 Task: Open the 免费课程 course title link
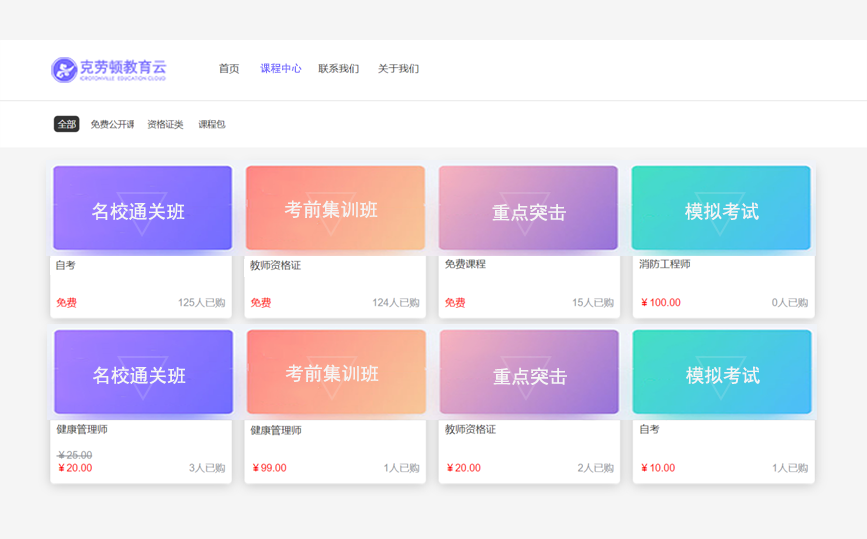(465, 264)
